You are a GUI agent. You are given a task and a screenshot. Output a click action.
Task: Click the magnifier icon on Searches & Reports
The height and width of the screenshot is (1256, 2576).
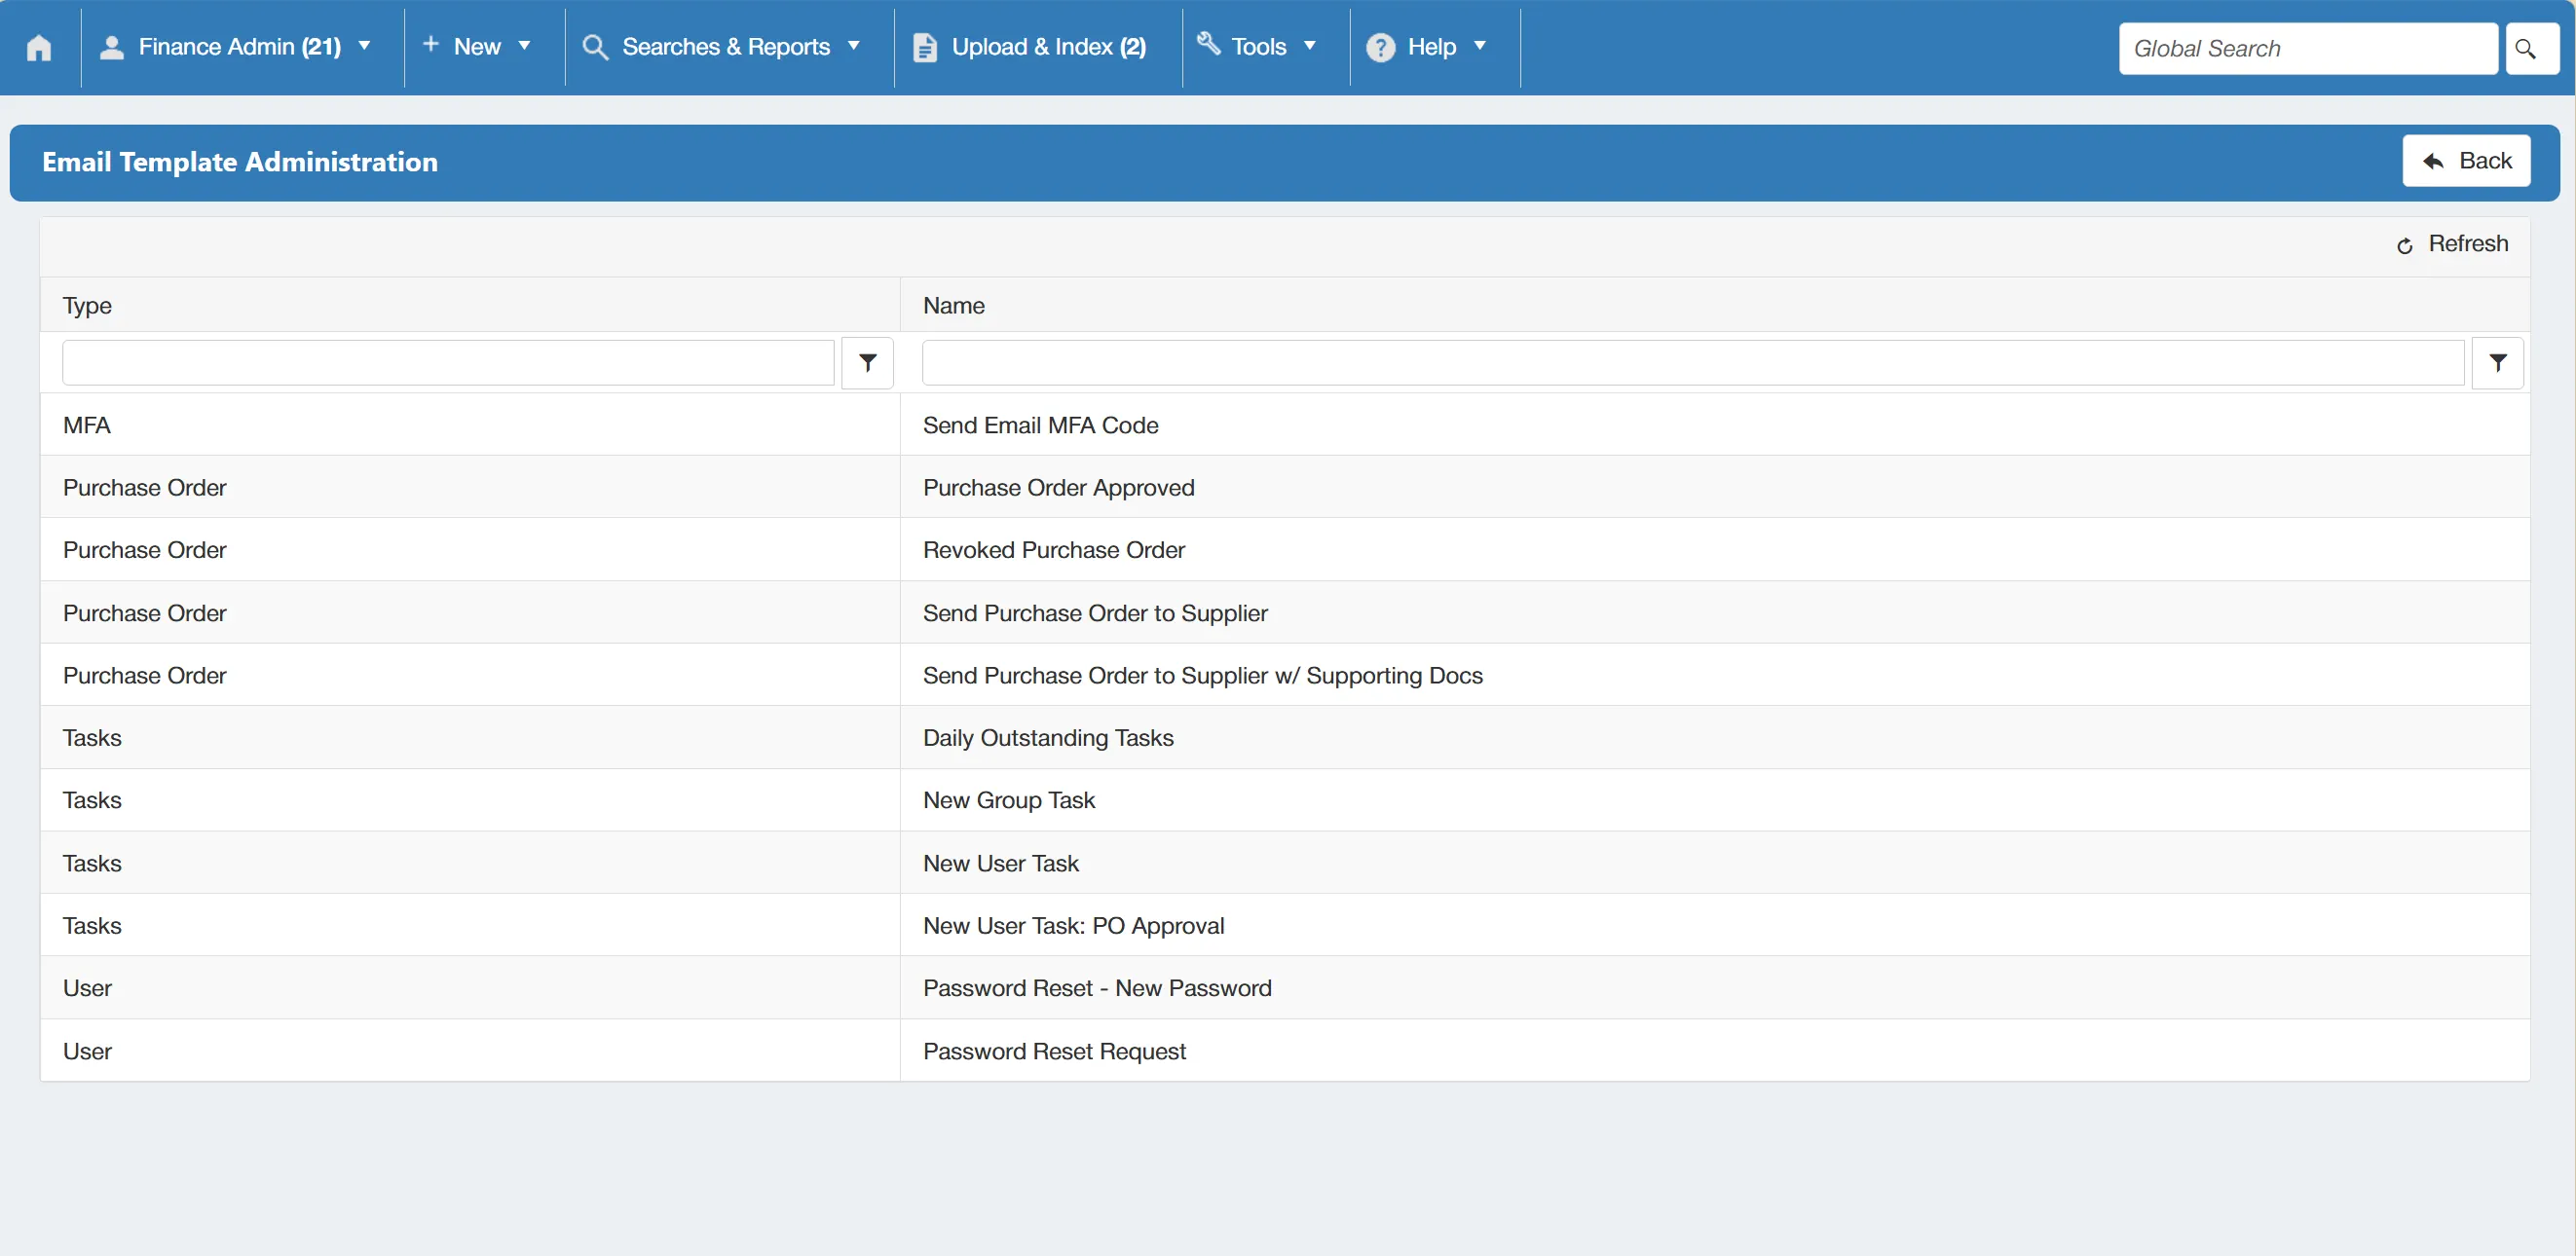click(595, 47)
